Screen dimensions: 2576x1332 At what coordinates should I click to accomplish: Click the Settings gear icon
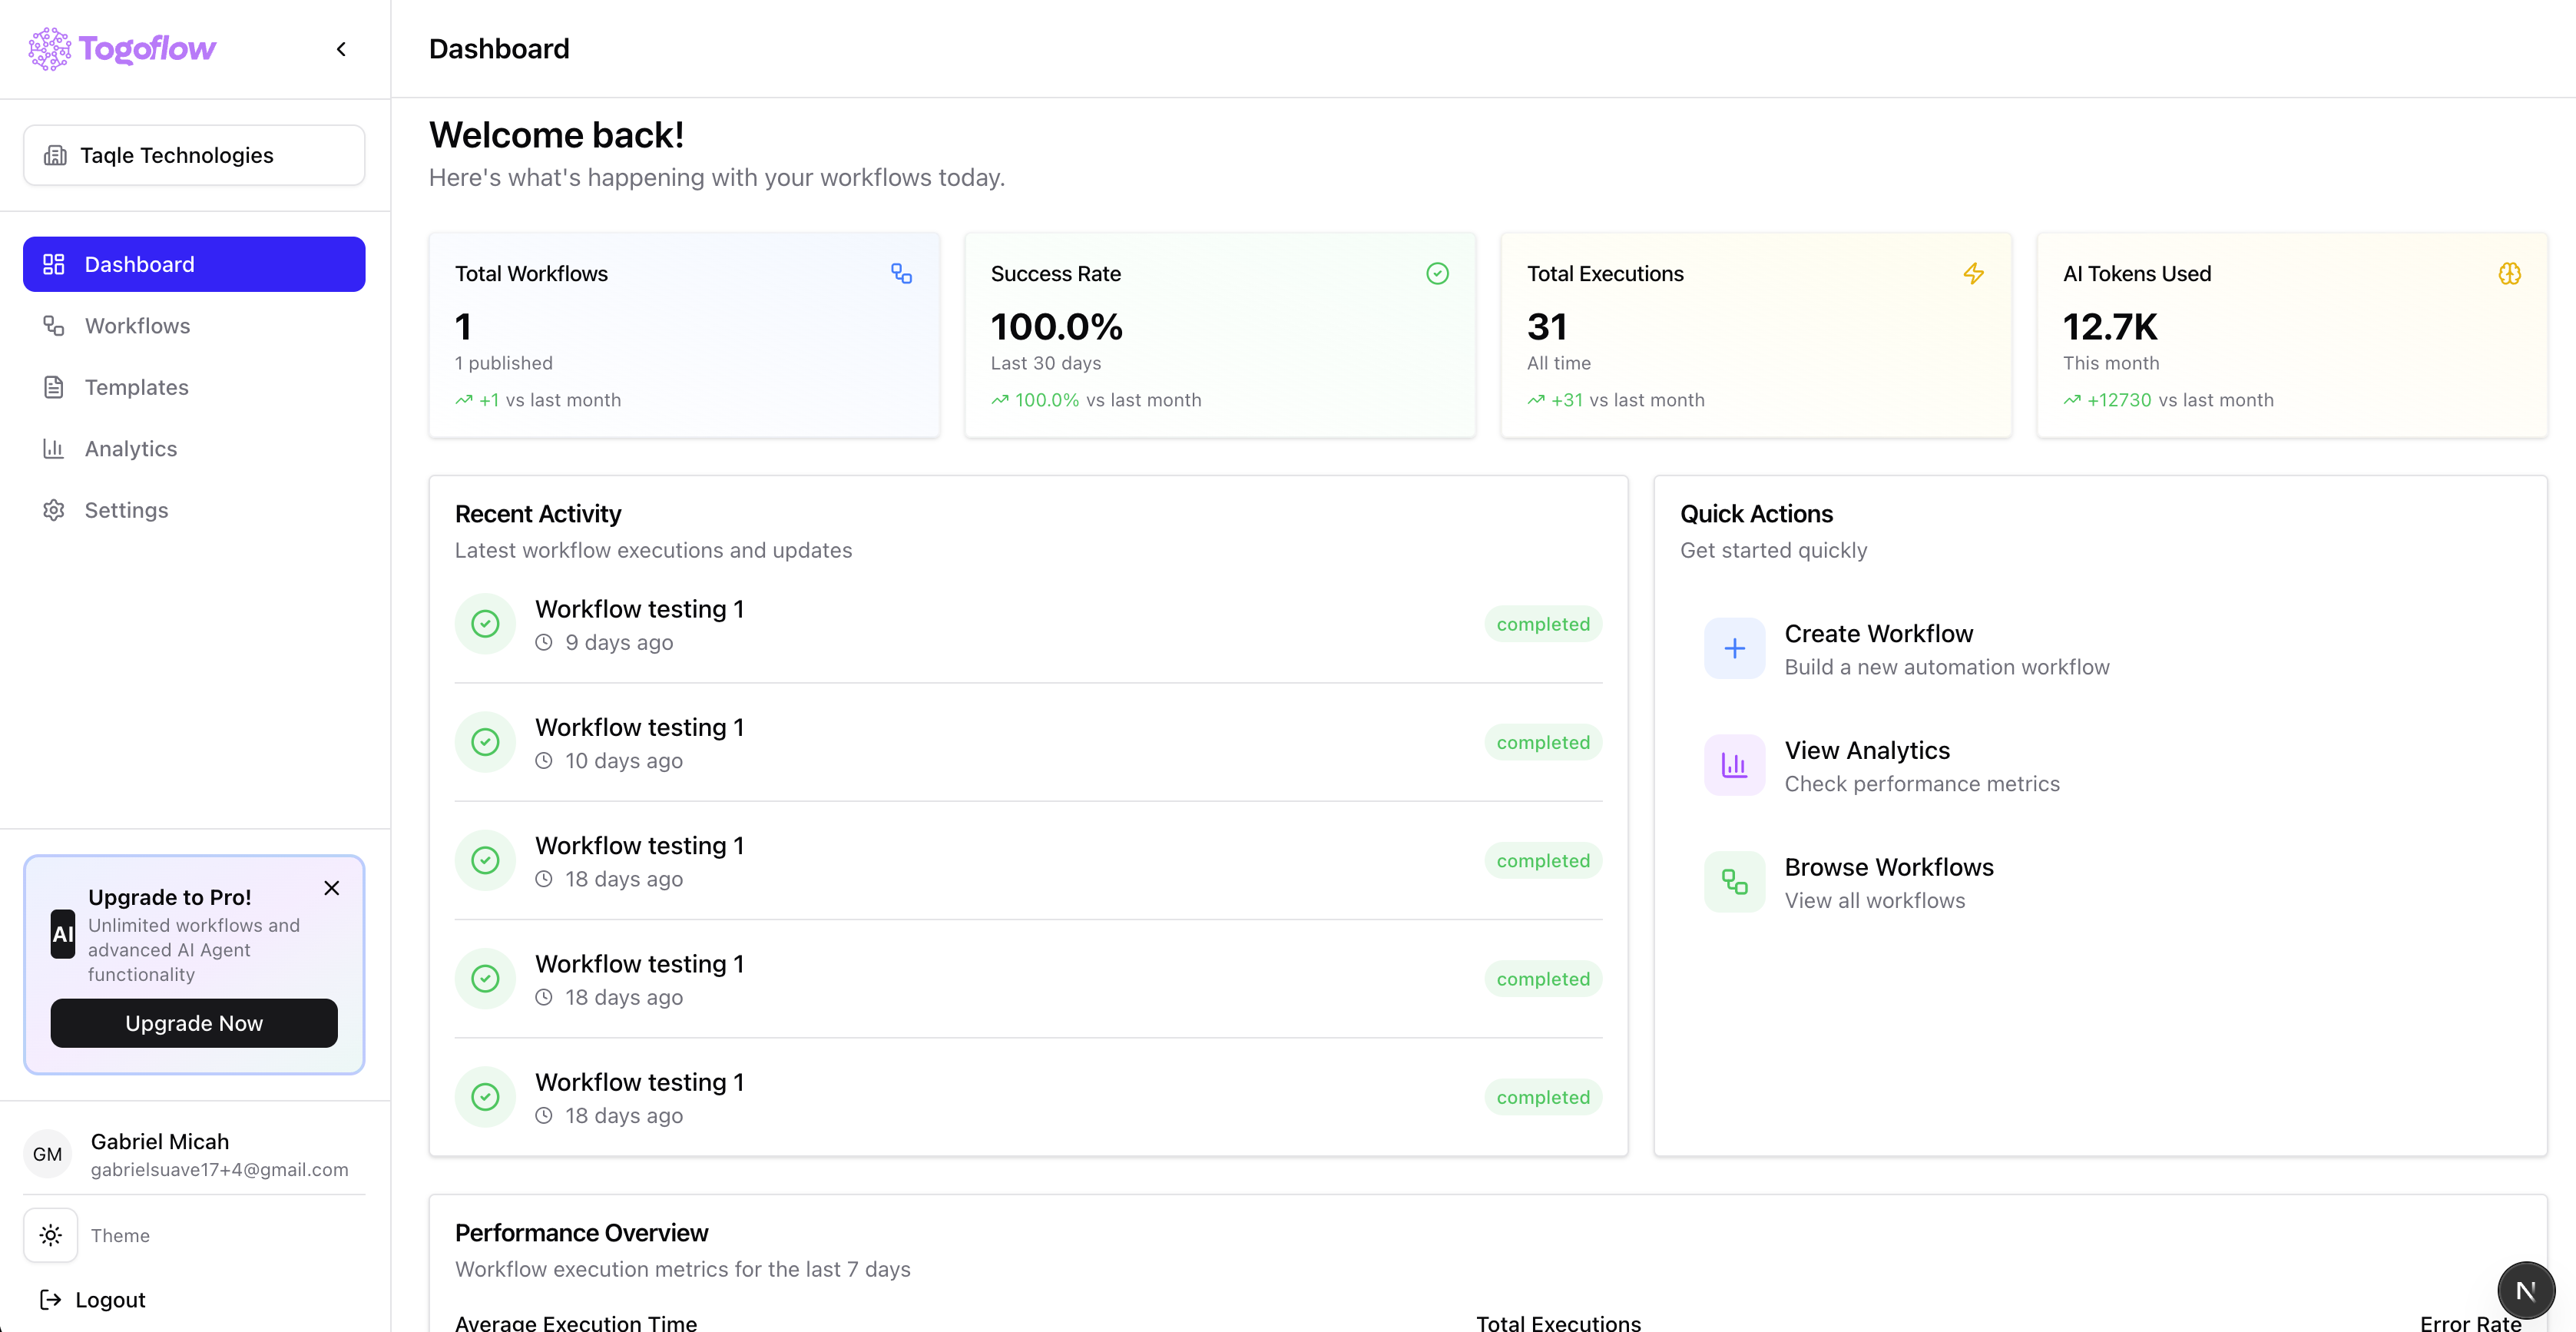coord(54,510)
